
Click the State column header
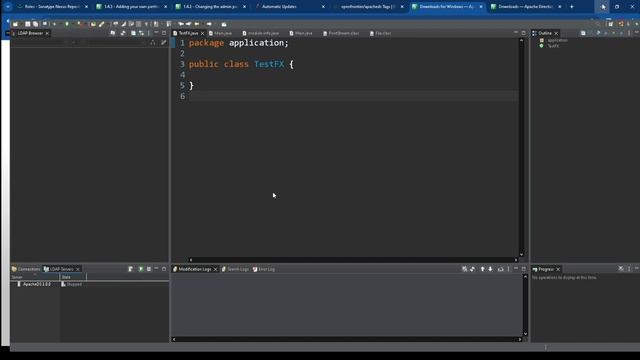tap(73, 277)
